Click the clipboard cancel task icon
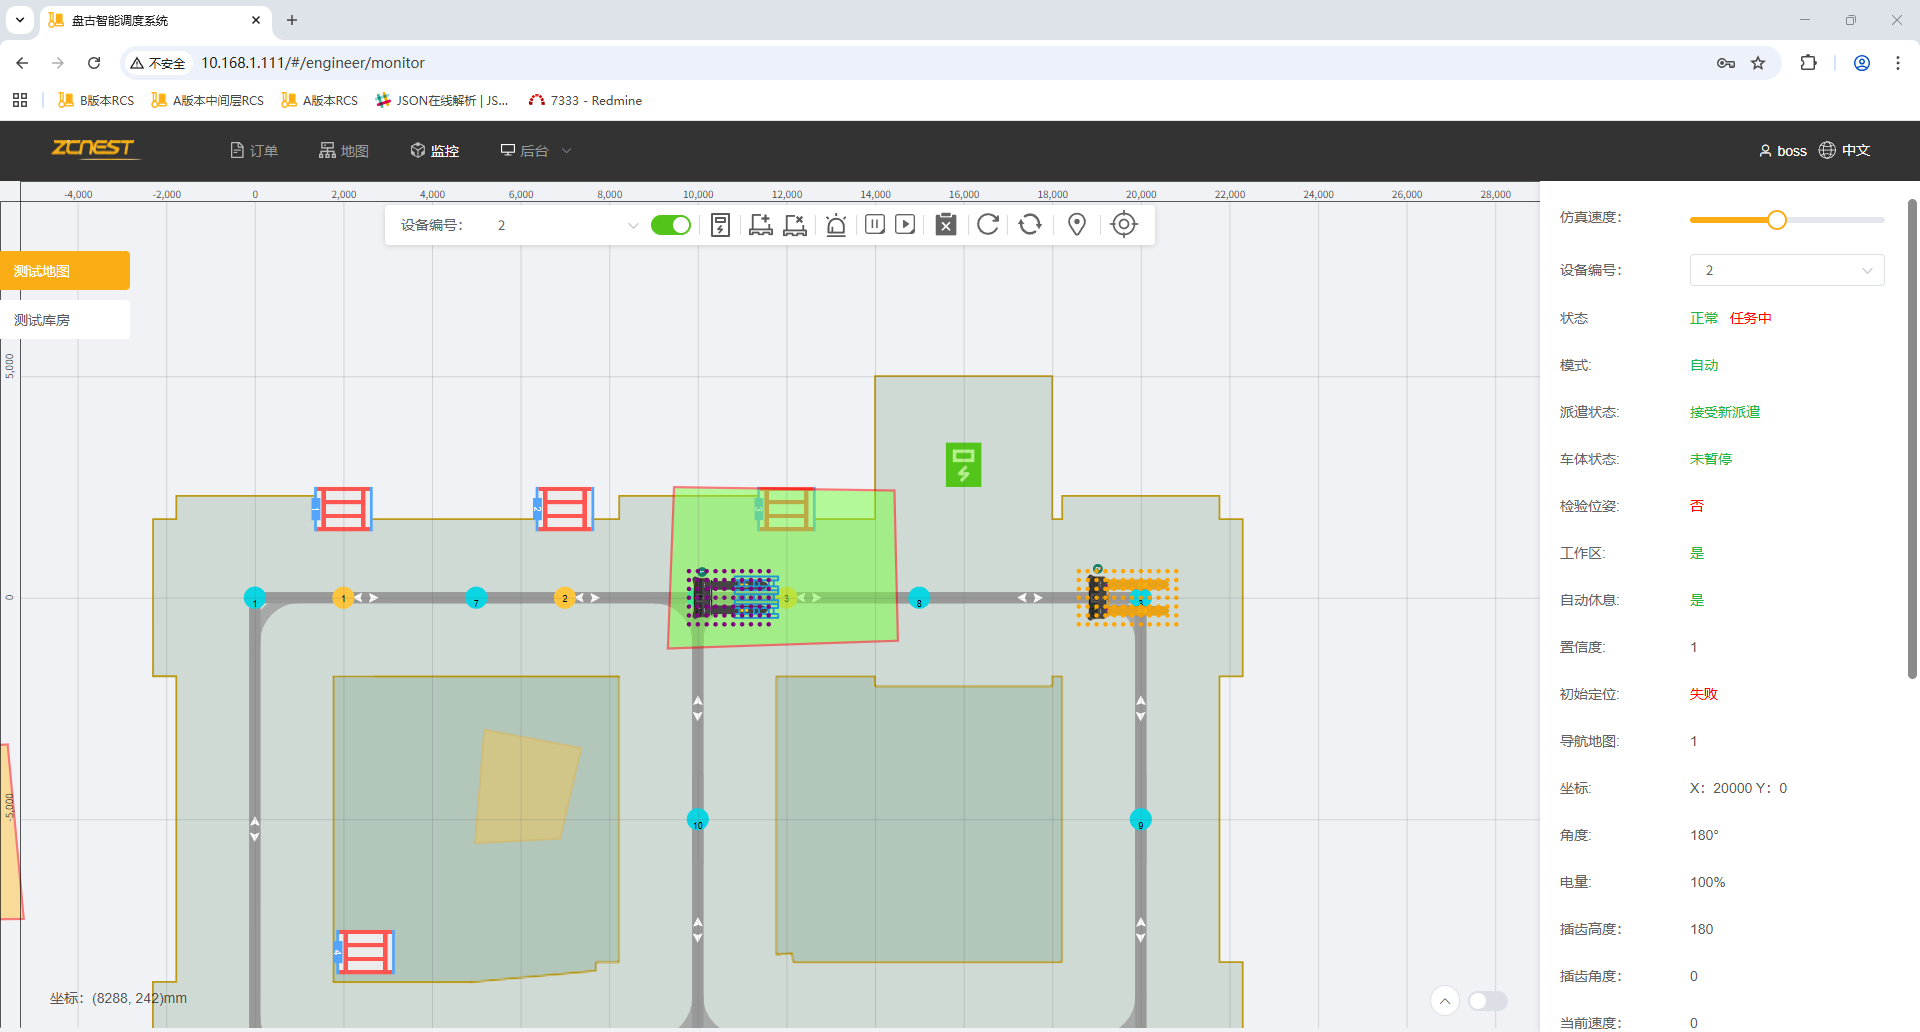Image resolution: width=1920 pixels, height=1032 pixels. pos(946,225)
